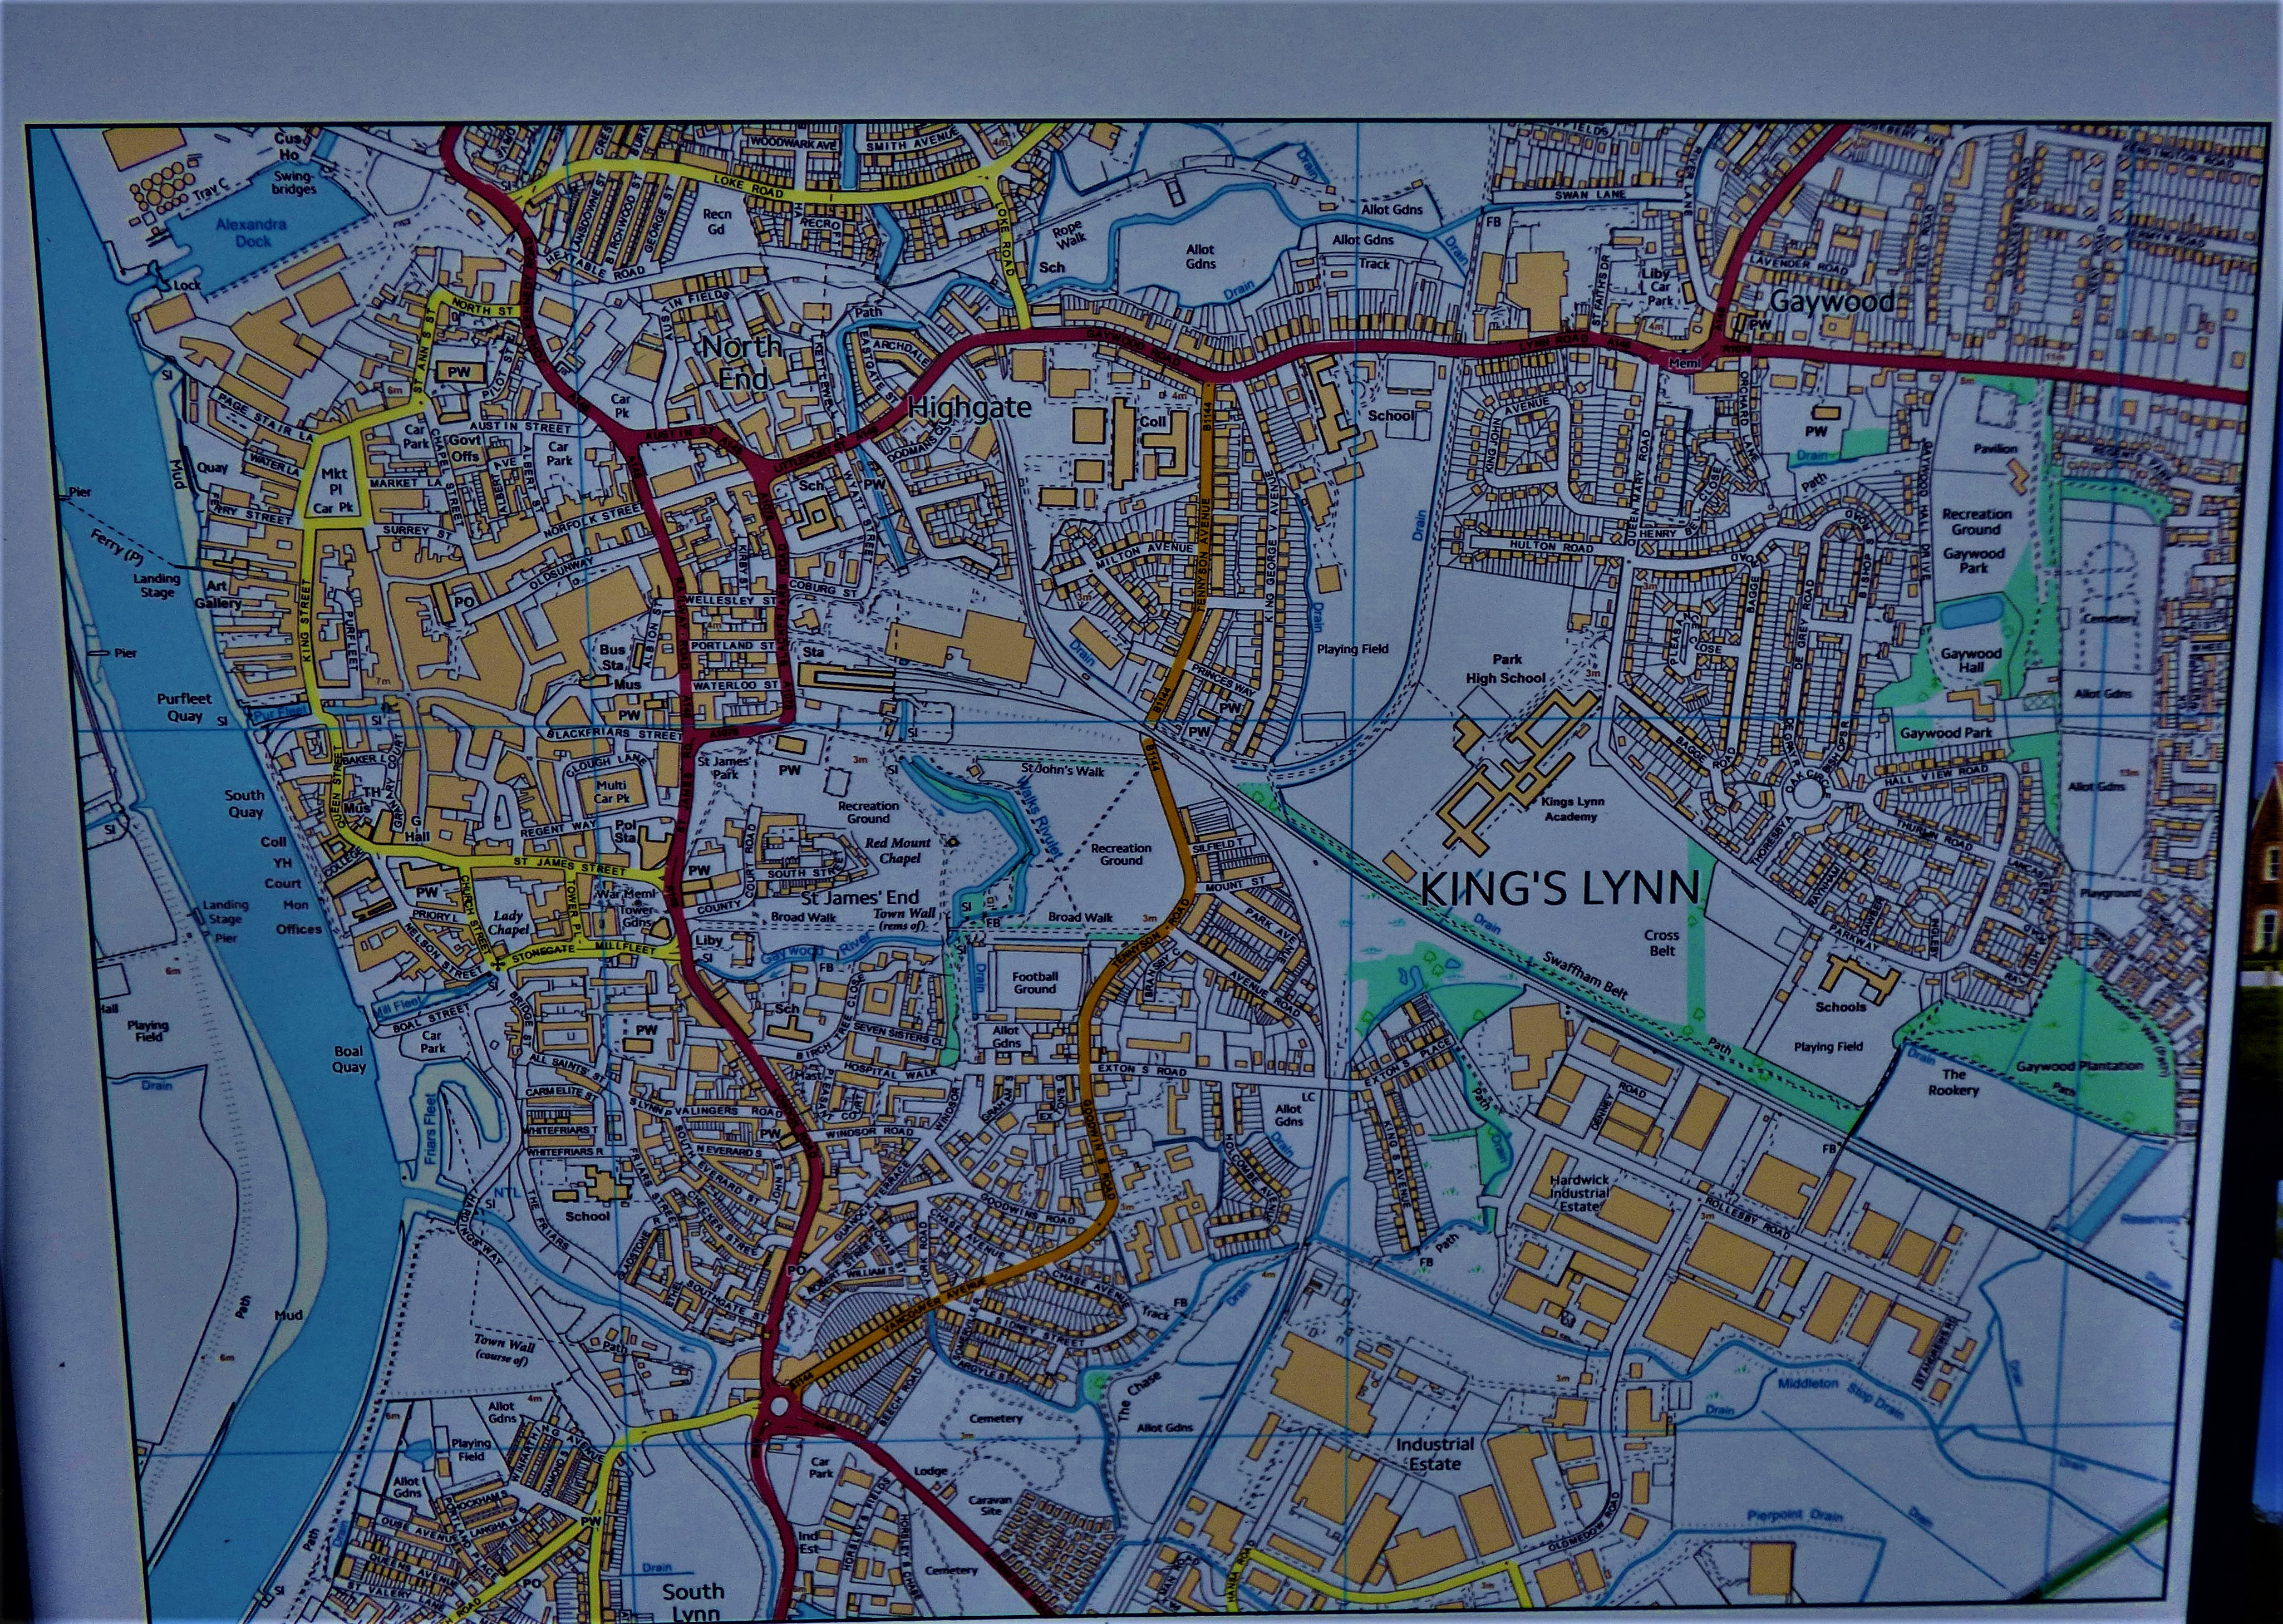This screenshot has height=1624, width=2283.
Task: Click the Football Ground label
Action: coord(1034,982)
